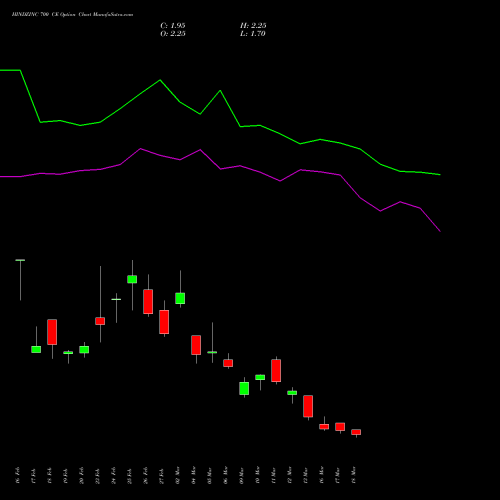The height and width of the screenshot is (500, 500).
Task: Click the 25 Feb date label
Action: [x=130, y=475]
